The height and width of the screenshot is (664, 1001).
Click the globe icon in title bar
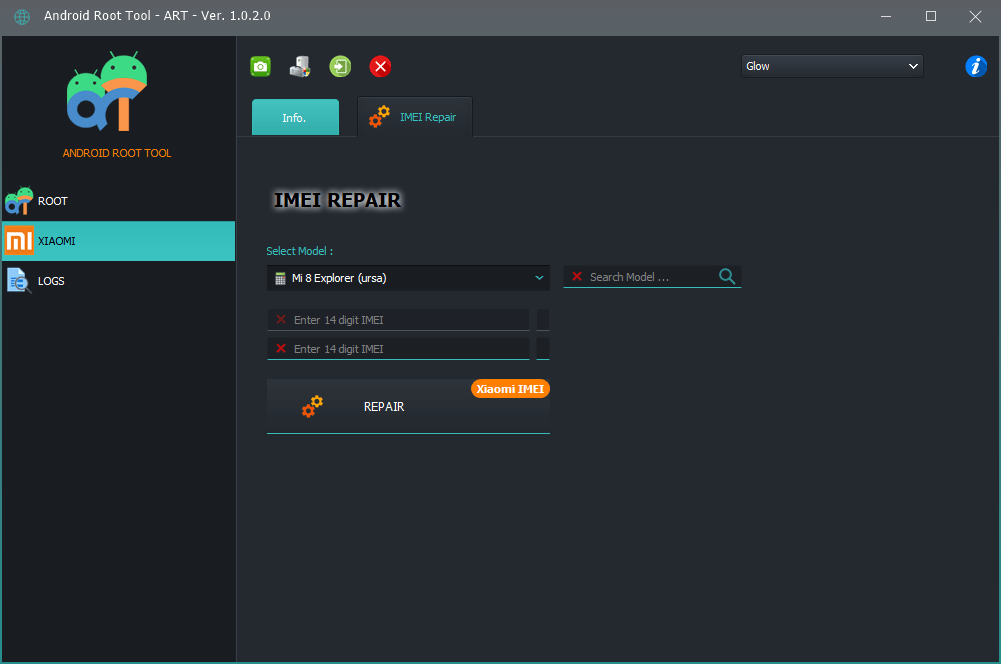21,16
